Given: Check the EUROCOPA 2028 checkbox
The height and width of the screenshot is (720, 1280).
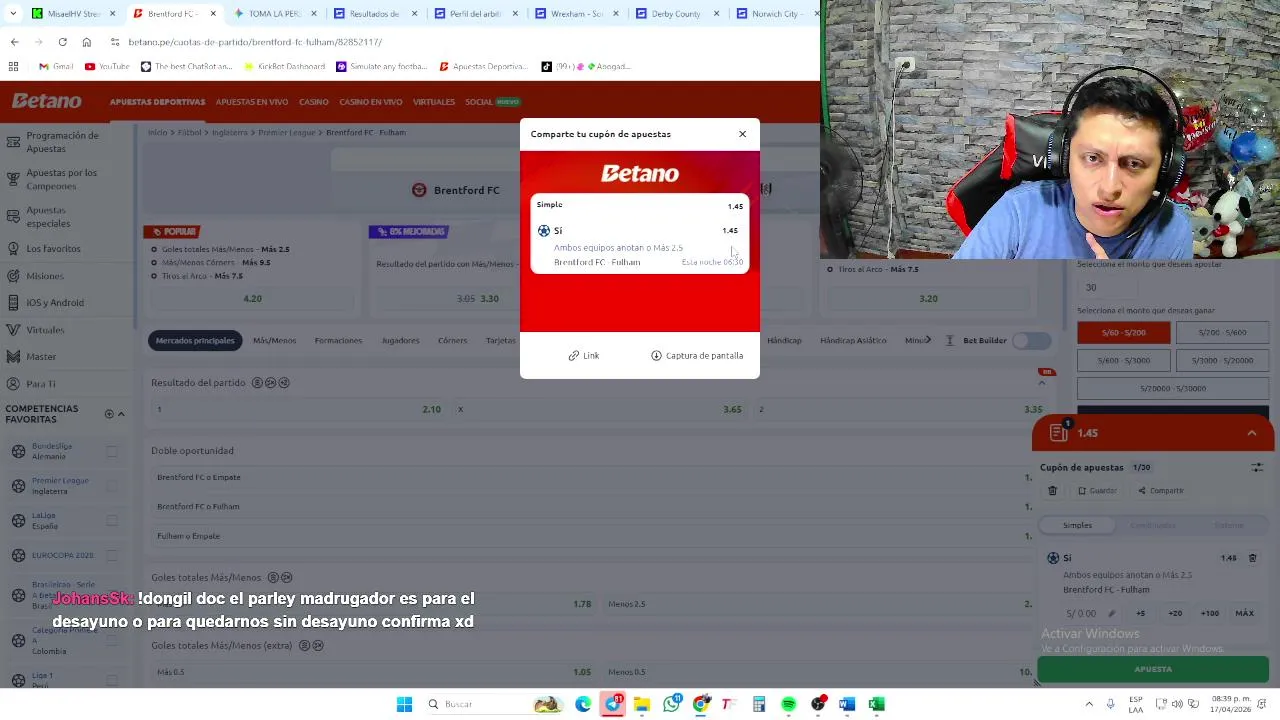Looking at the screenshot, I should (112, 555).
